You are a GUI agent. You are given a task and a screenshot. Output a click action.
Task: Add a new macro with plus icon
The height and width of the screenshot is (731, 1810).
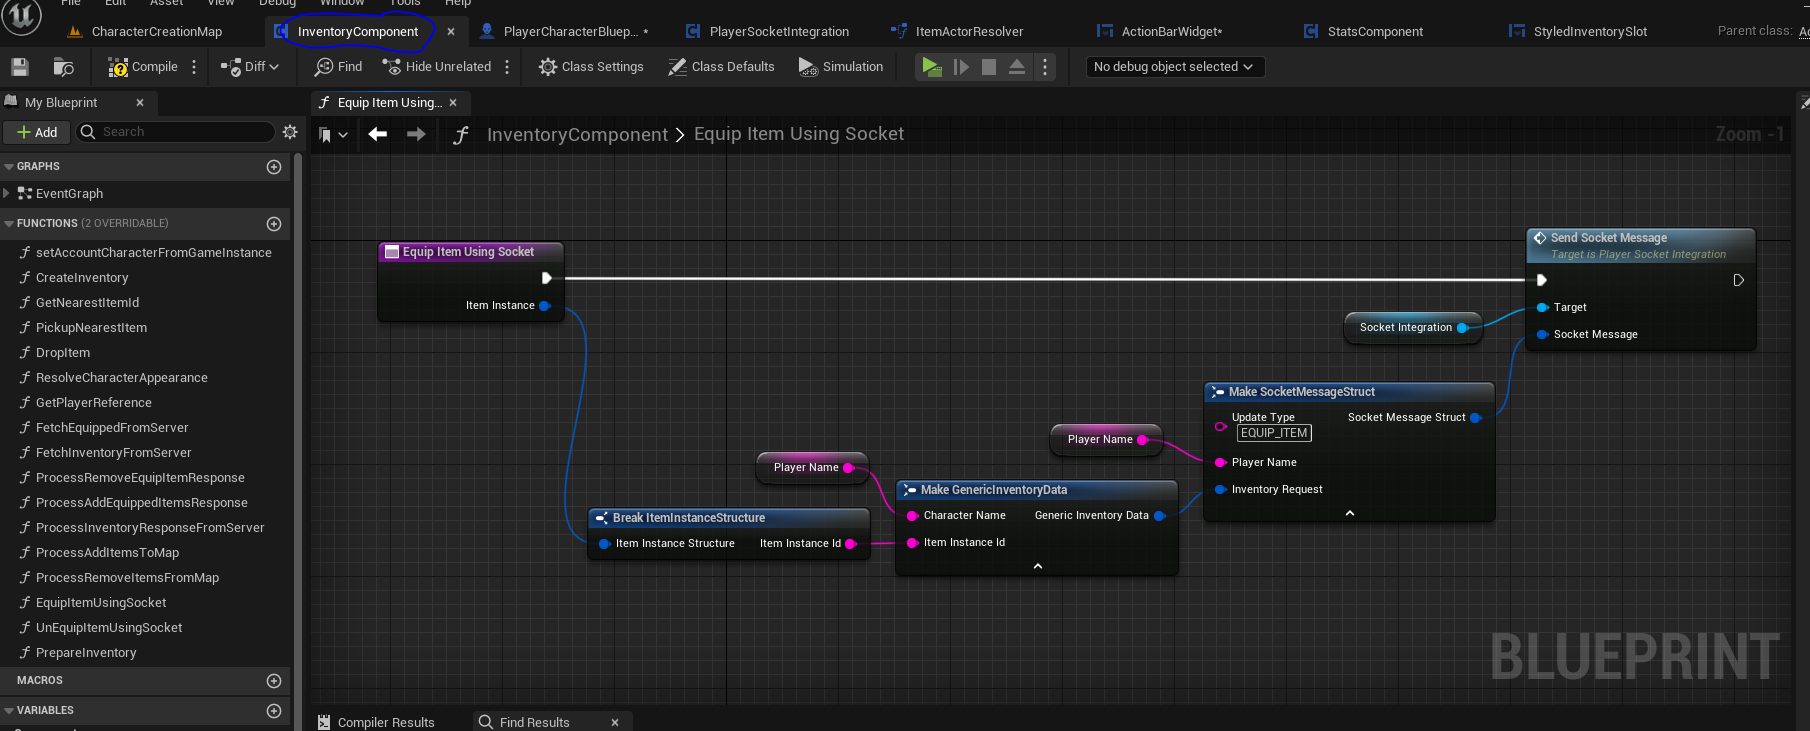[x=274, y=681]
